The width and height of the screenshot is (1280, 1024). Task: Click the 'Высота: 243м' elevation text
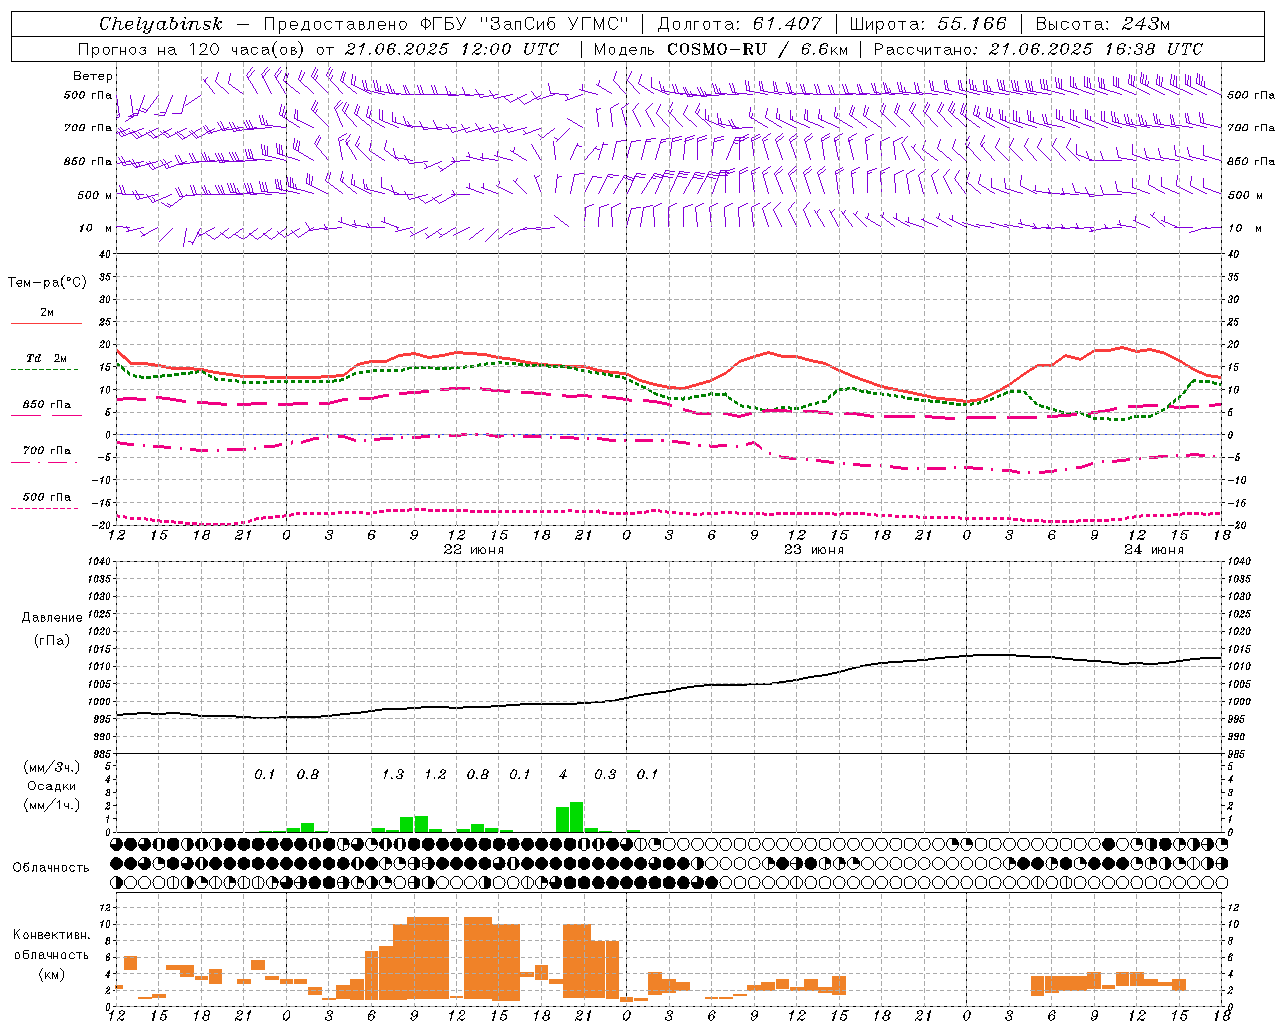click(x=1103, y=24)
